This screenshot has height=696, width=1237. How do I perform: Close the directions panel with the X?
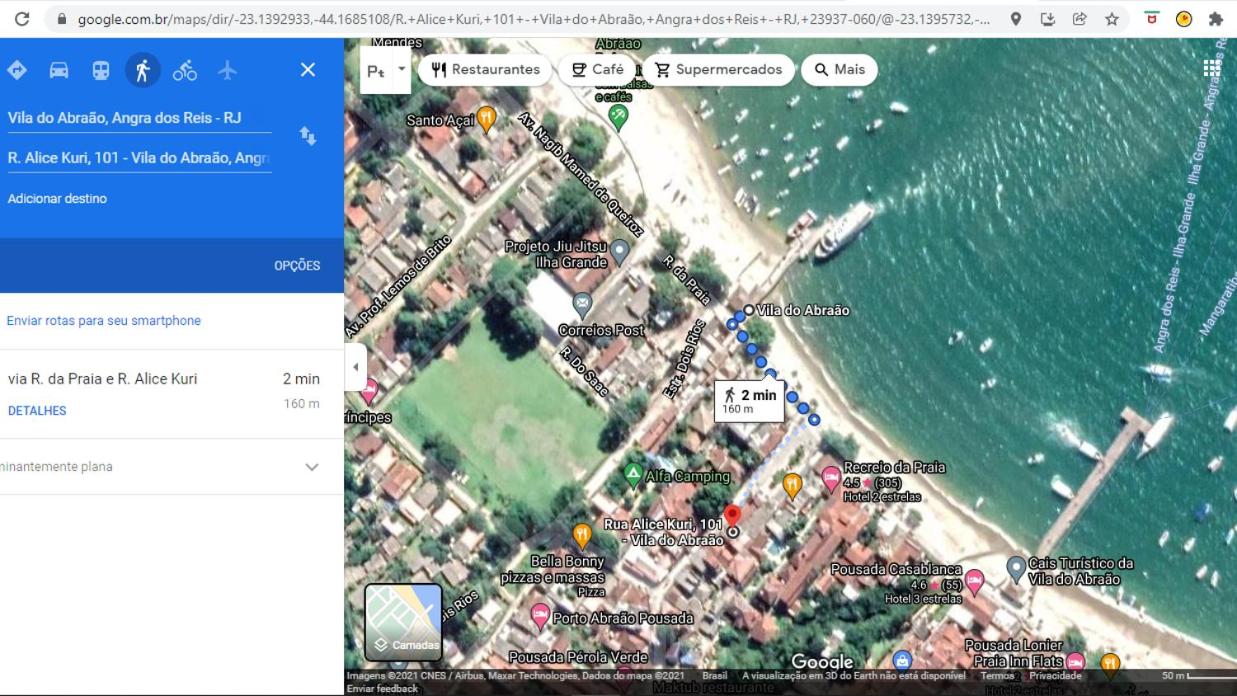pos(308,70)
